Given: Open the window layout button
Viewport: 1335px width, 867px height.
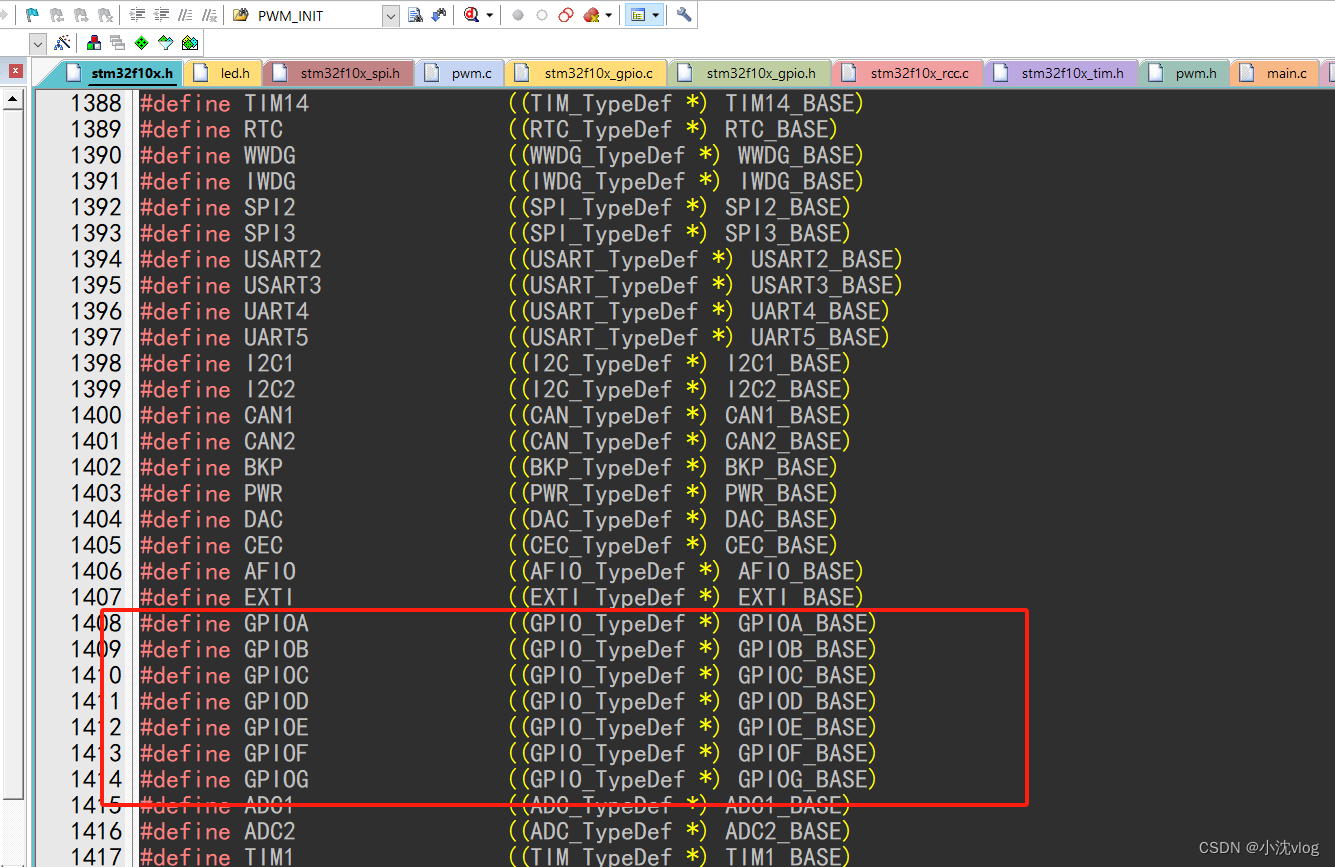Looking at the screenshot, I should (637, 15).
